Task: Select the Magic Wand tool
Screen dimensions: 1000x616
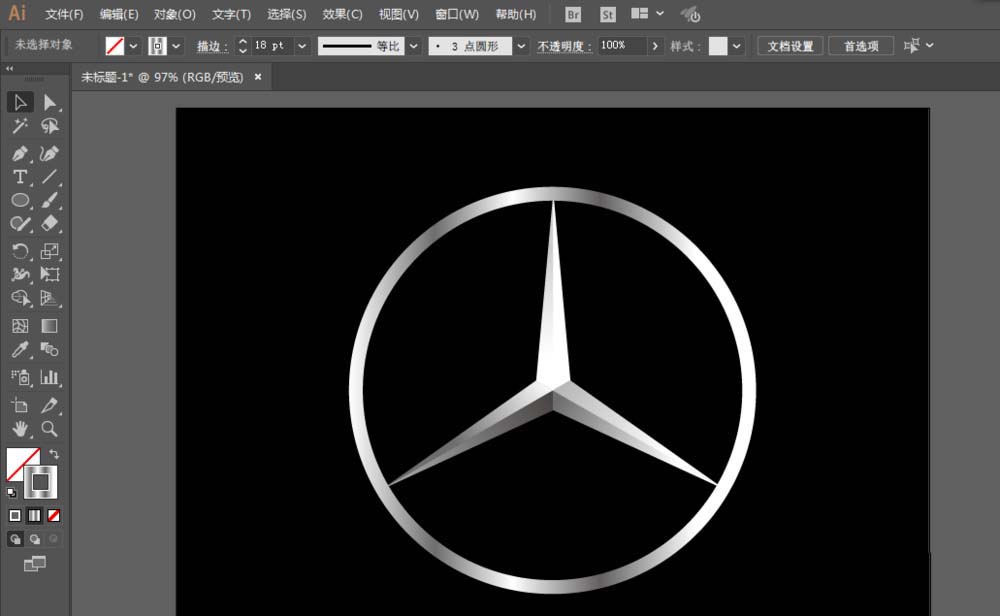Action: (19, 126)
